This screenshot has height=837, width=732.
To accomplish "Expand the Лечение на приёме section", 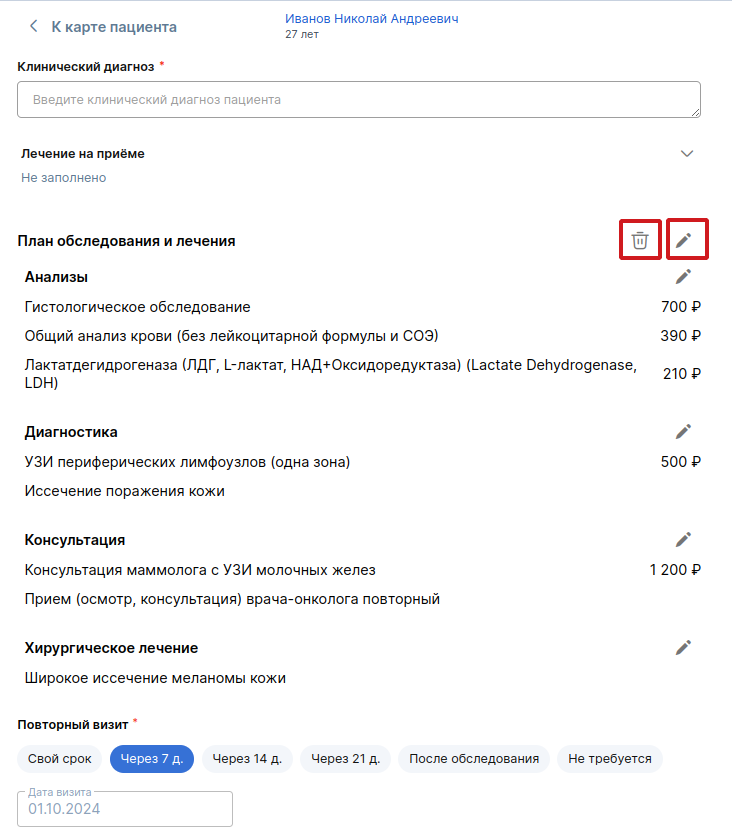I will pyautogui.click(x=687, y=154).
